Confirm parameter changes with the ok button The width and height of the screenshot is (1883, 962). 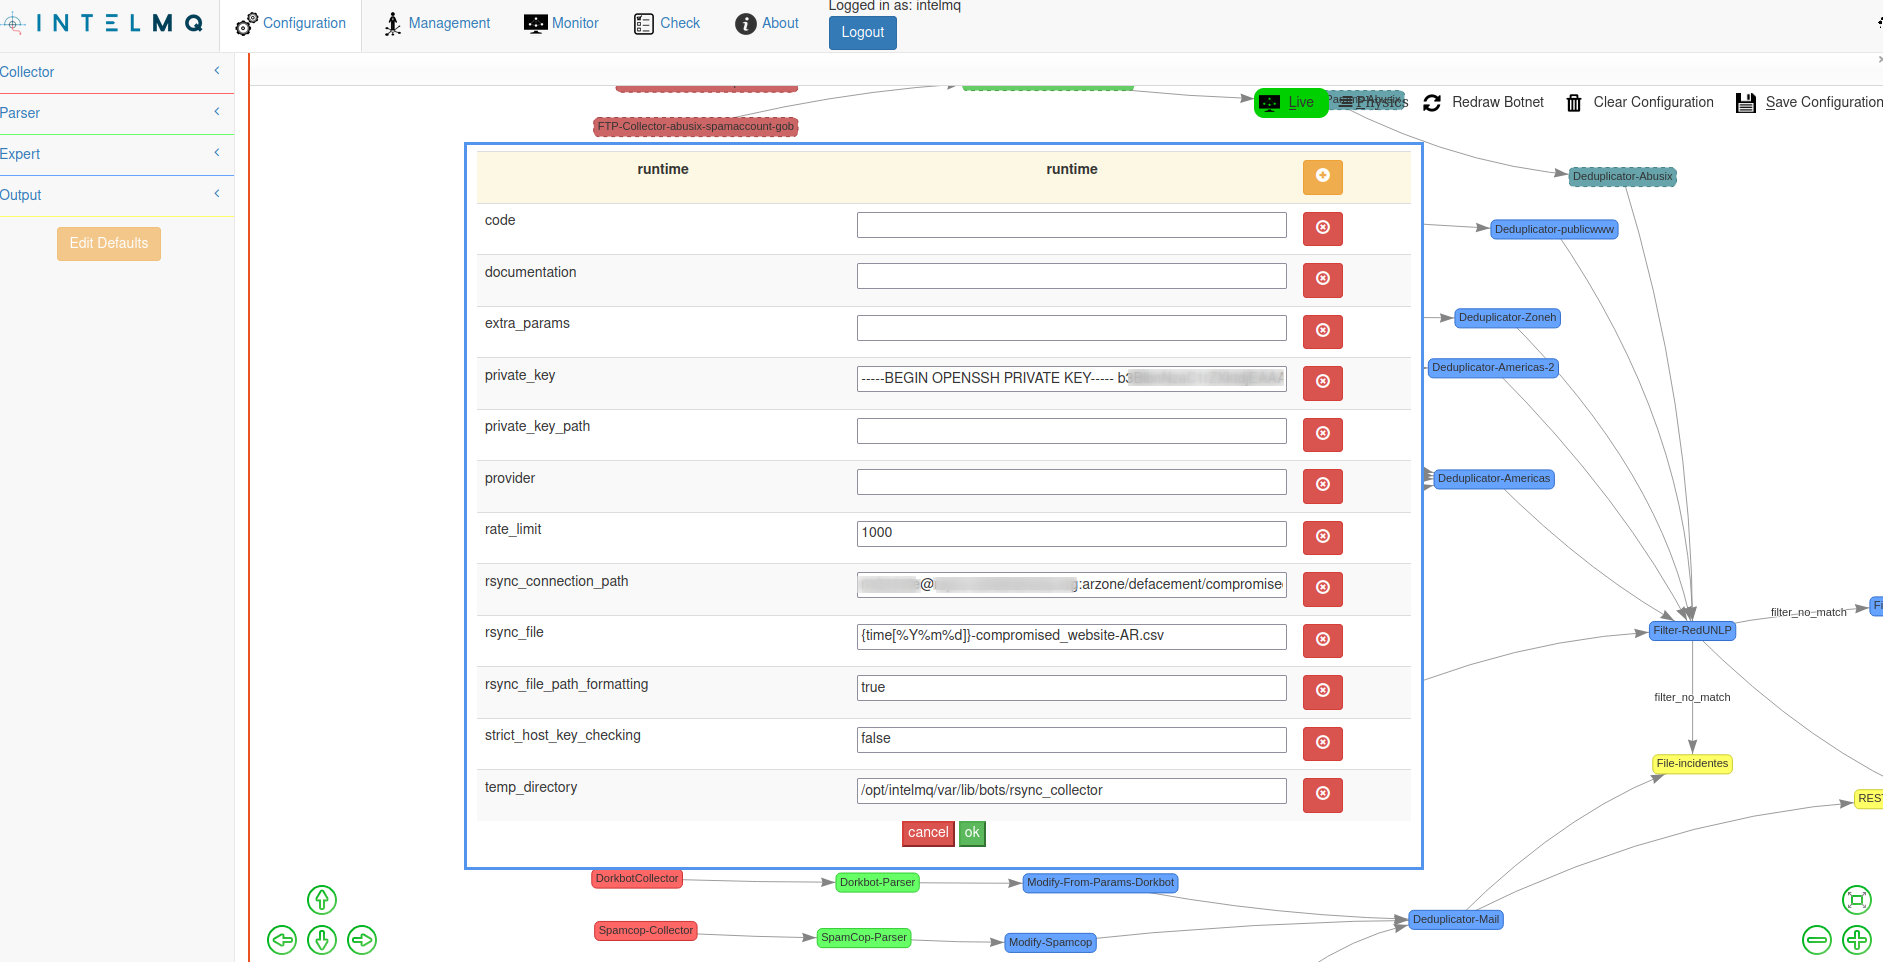point(970,832)
